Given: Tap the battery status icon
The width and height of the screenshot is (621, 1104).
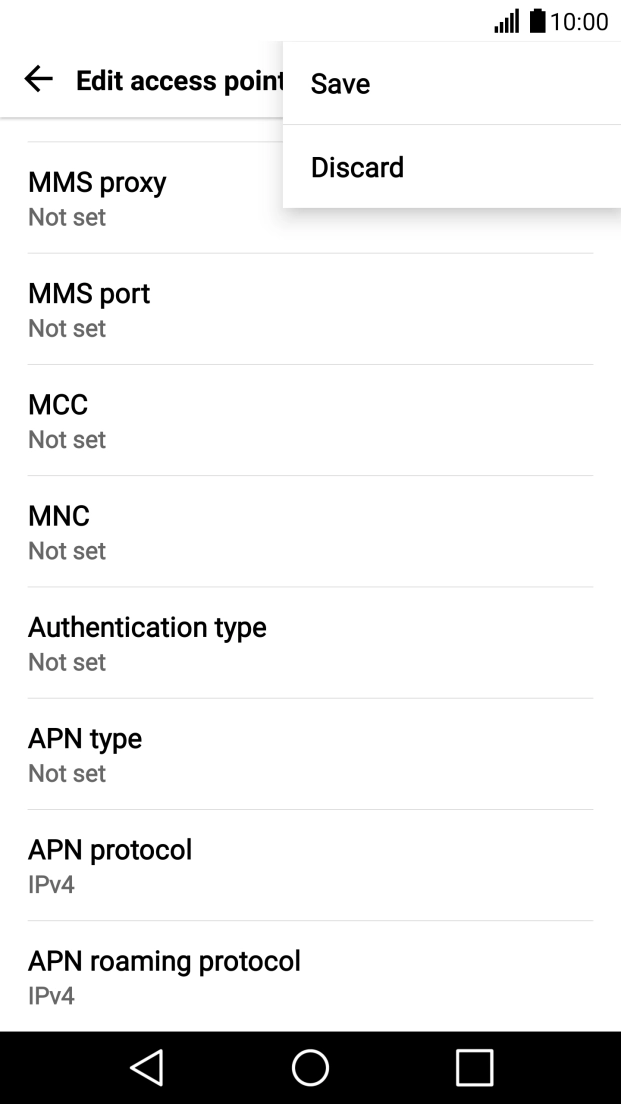Looking at the screenshot, I should pos(538,21).
